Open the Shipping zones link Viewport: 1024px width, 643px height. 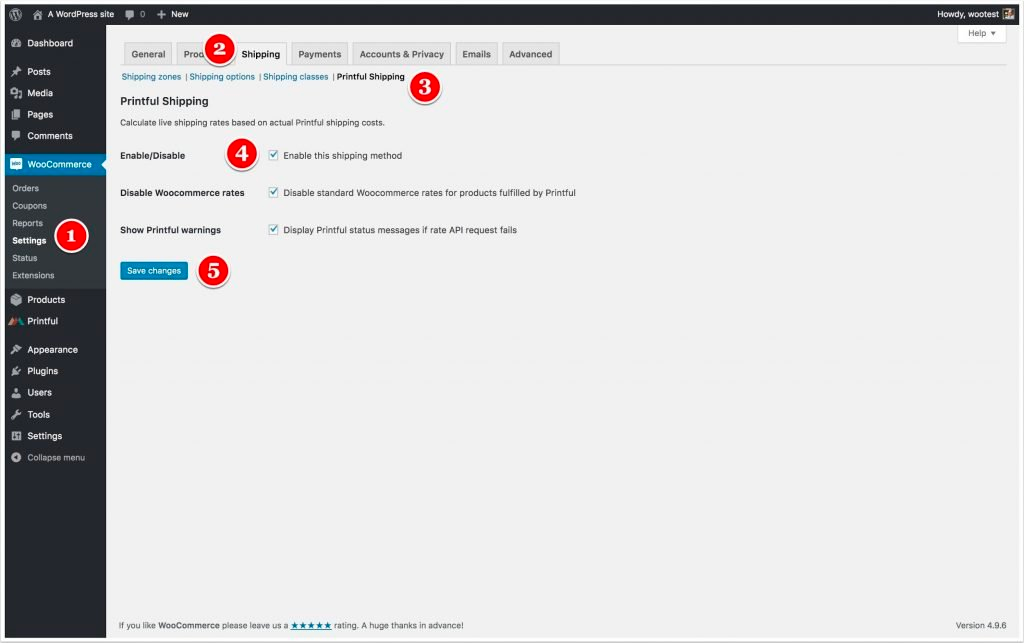pyautogui.click(x=152, y=77)
